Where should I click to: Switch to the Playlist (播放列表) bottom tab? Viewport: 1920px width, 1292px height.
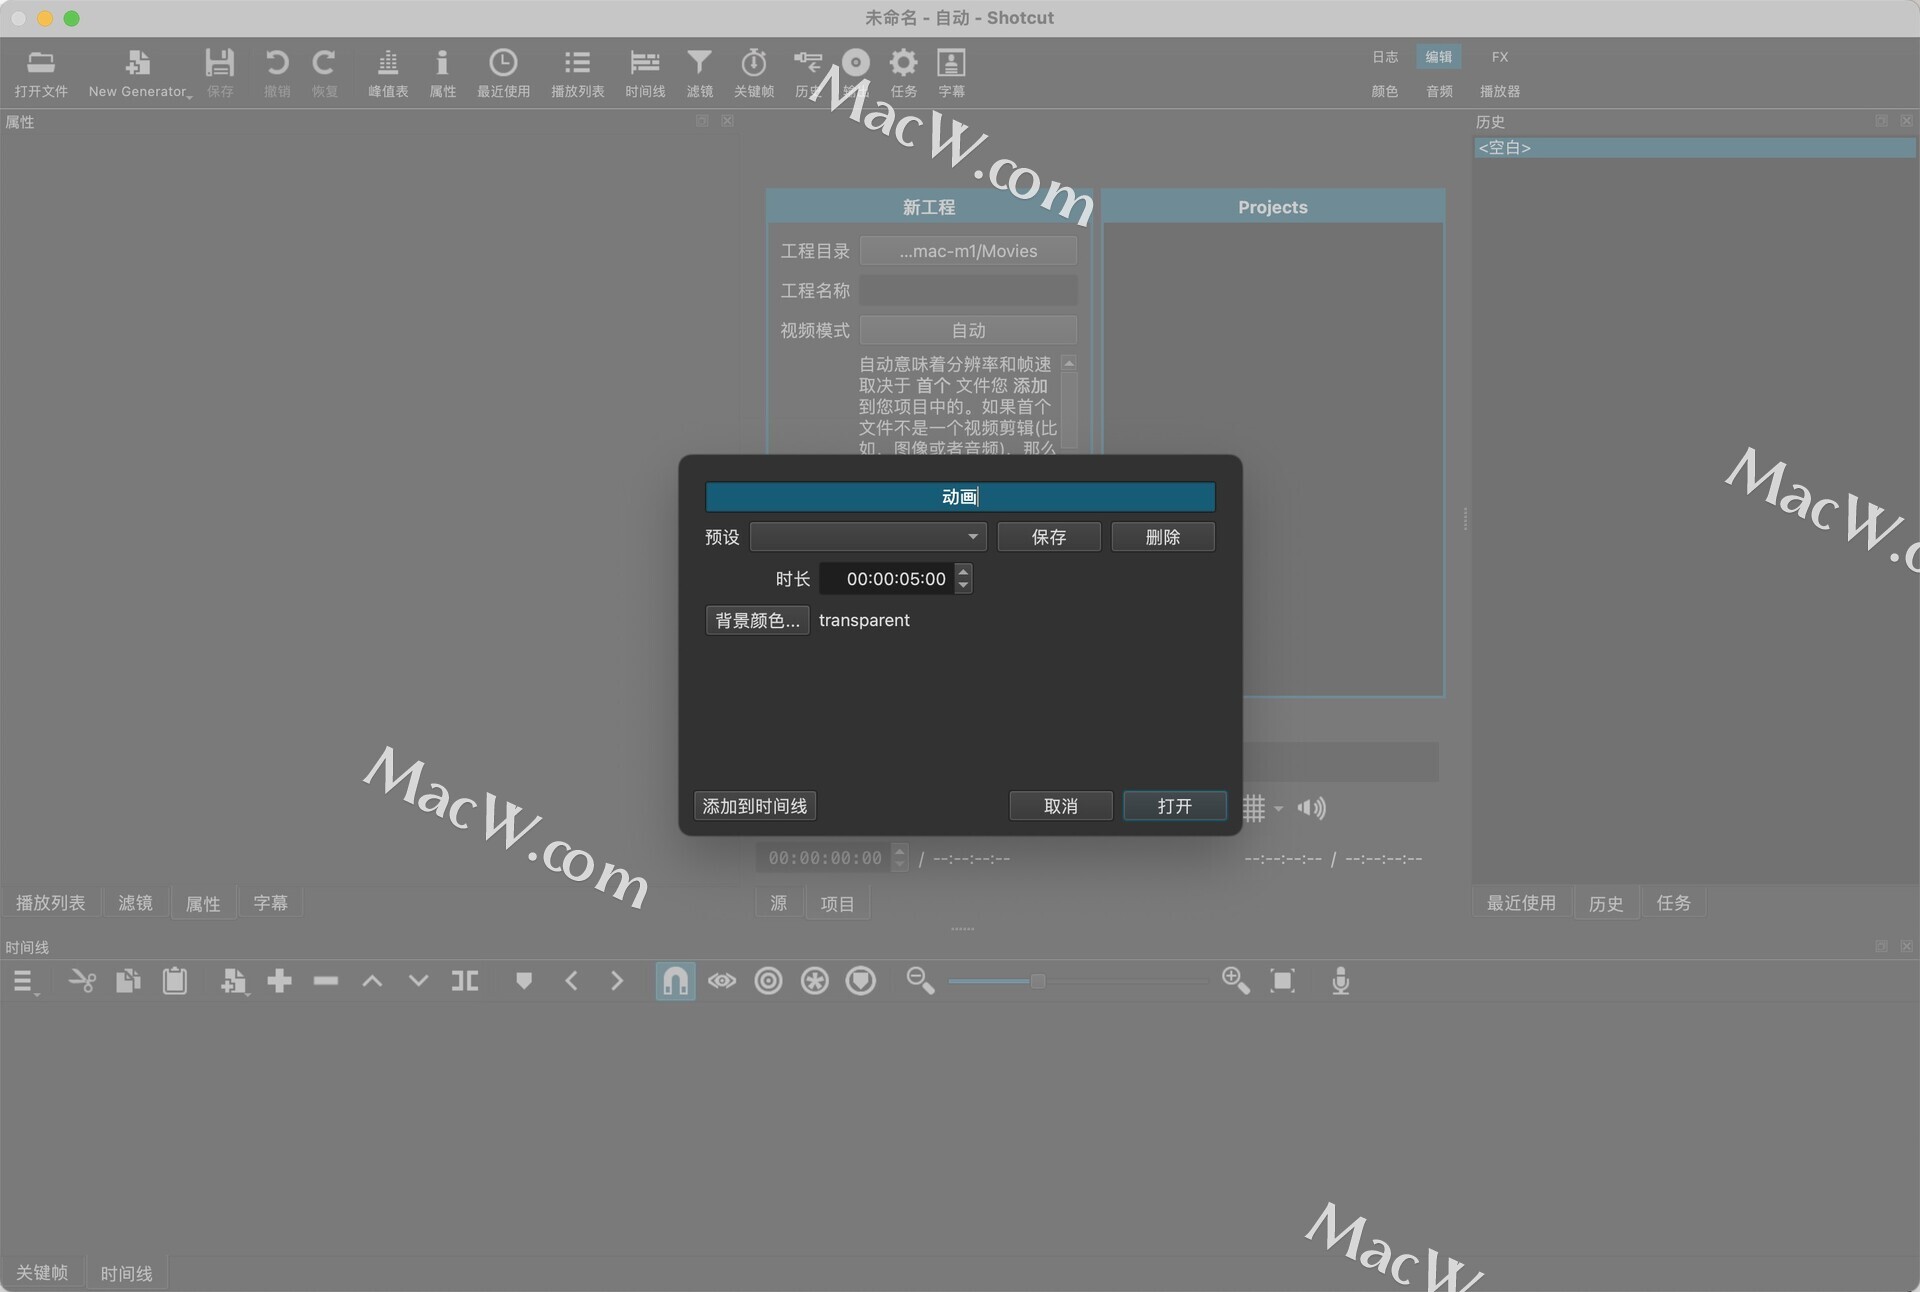click(x=50, y=903)
